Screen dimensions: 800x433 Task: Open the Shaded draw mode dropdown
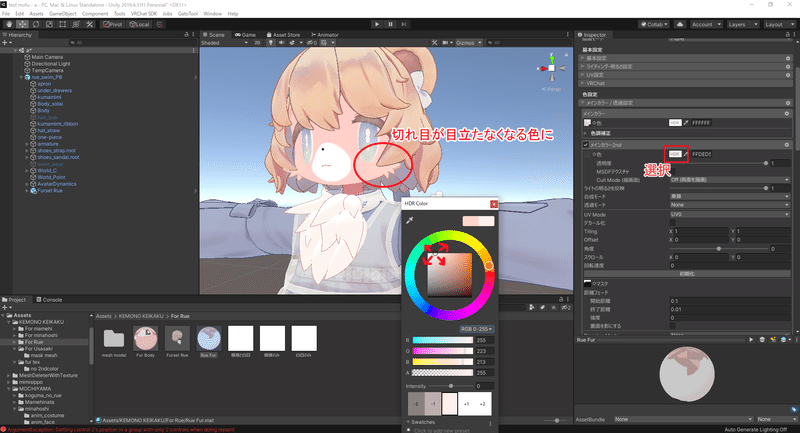(224, 43)
